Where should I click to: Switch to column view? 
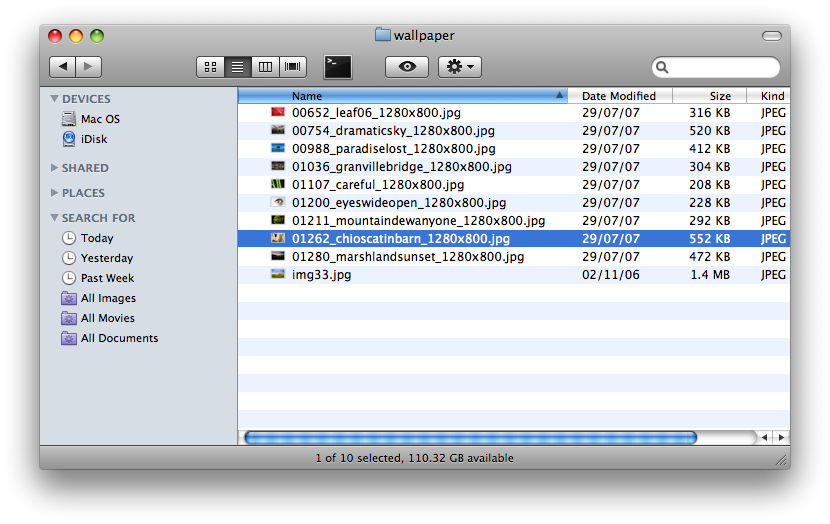coord(265,67)
